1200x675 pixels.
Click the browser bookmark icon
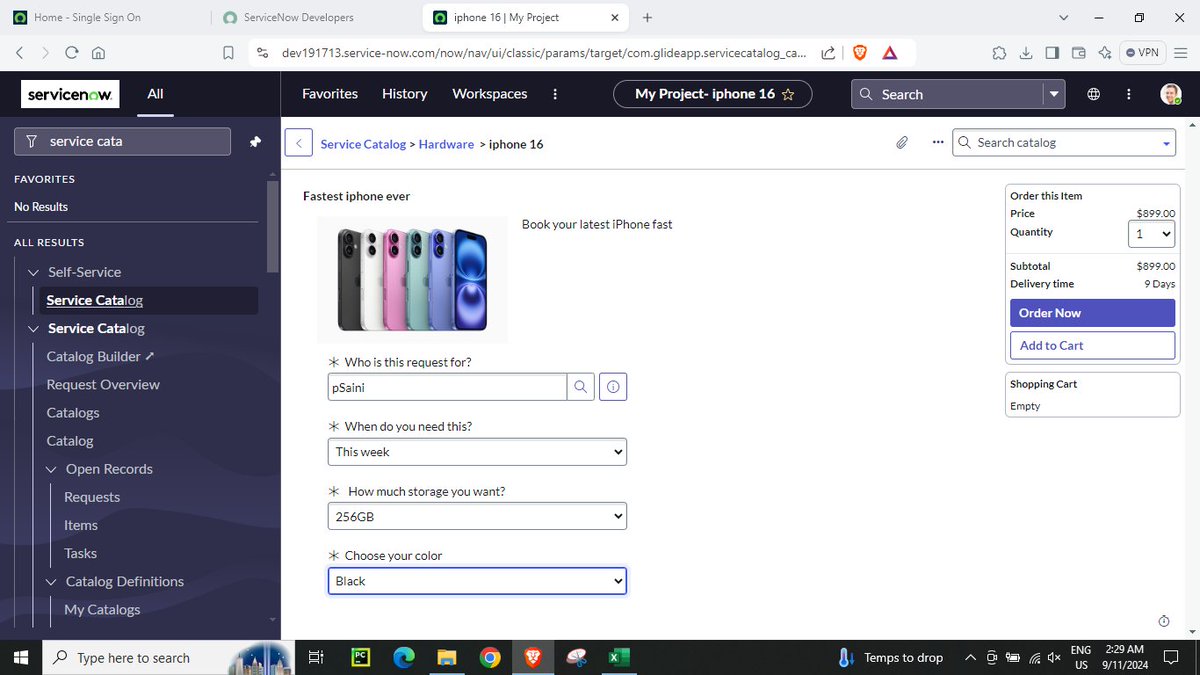(229, 53)
